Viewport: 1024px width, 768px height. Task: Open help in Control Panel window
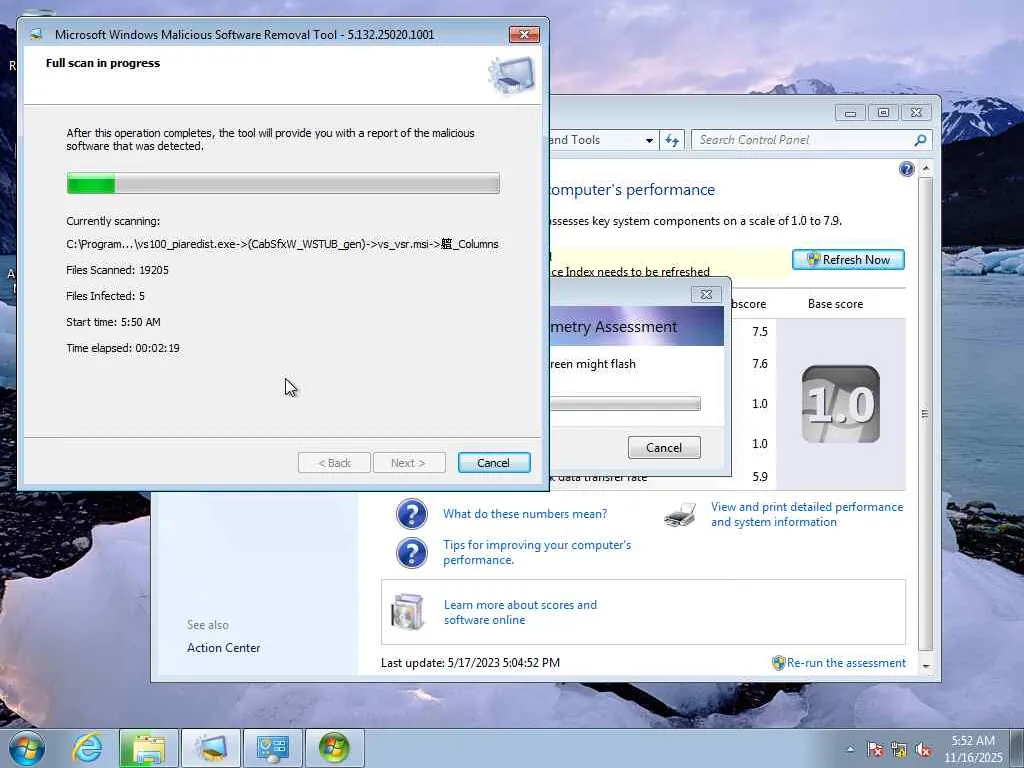906,169
